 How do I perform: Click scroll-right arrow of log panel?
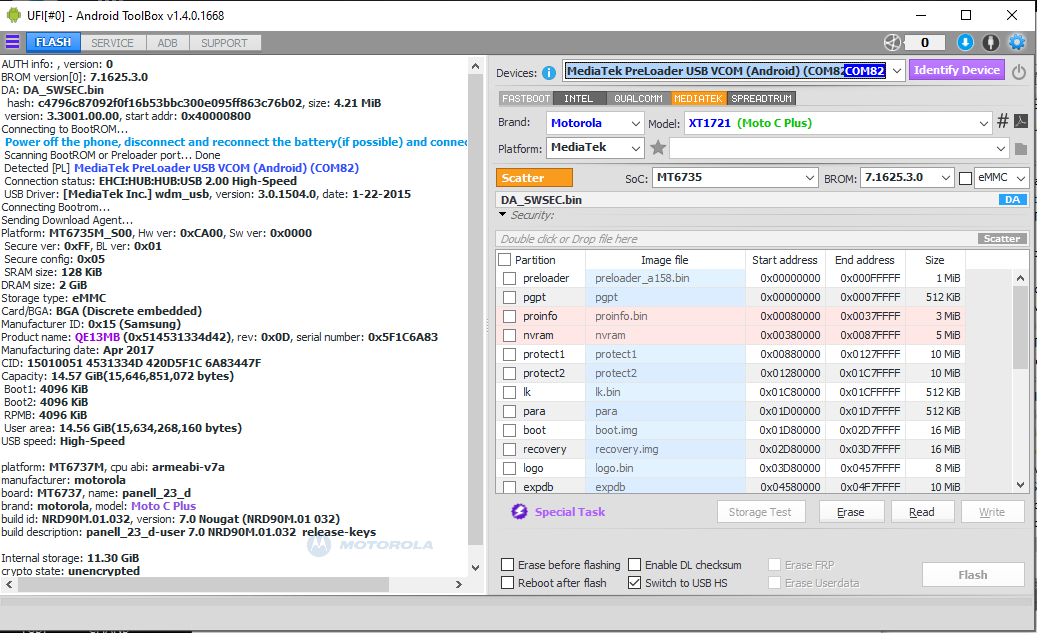(458, 585)
